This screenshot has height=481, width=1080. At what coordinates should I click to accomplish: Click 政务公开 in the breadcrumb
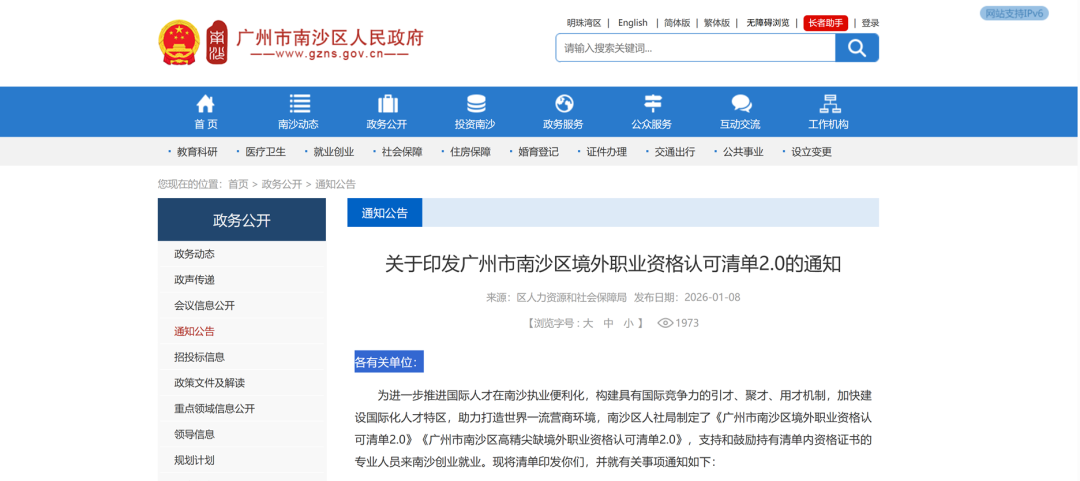pyautogui.click(x=282, y=184)
